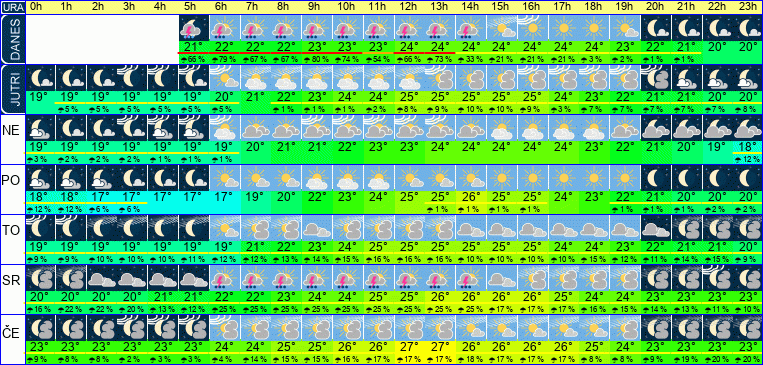Click tomorrow's windy moon icon at 3h
Image resolution: width=763 pixels, height=365 pixels.
click(x=132, y=77)
